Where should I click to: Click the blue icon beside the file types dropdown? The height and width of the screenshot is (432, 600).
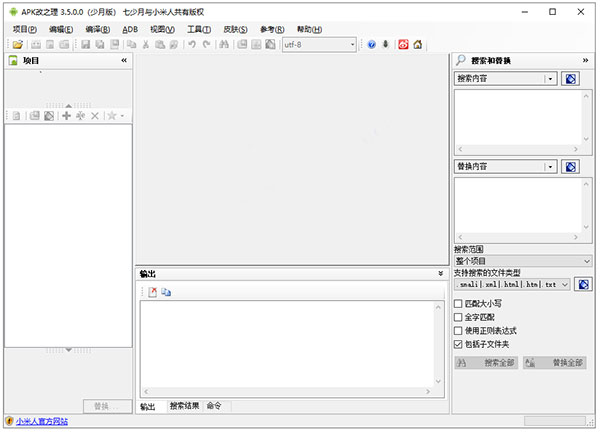[x=584, y=285]
